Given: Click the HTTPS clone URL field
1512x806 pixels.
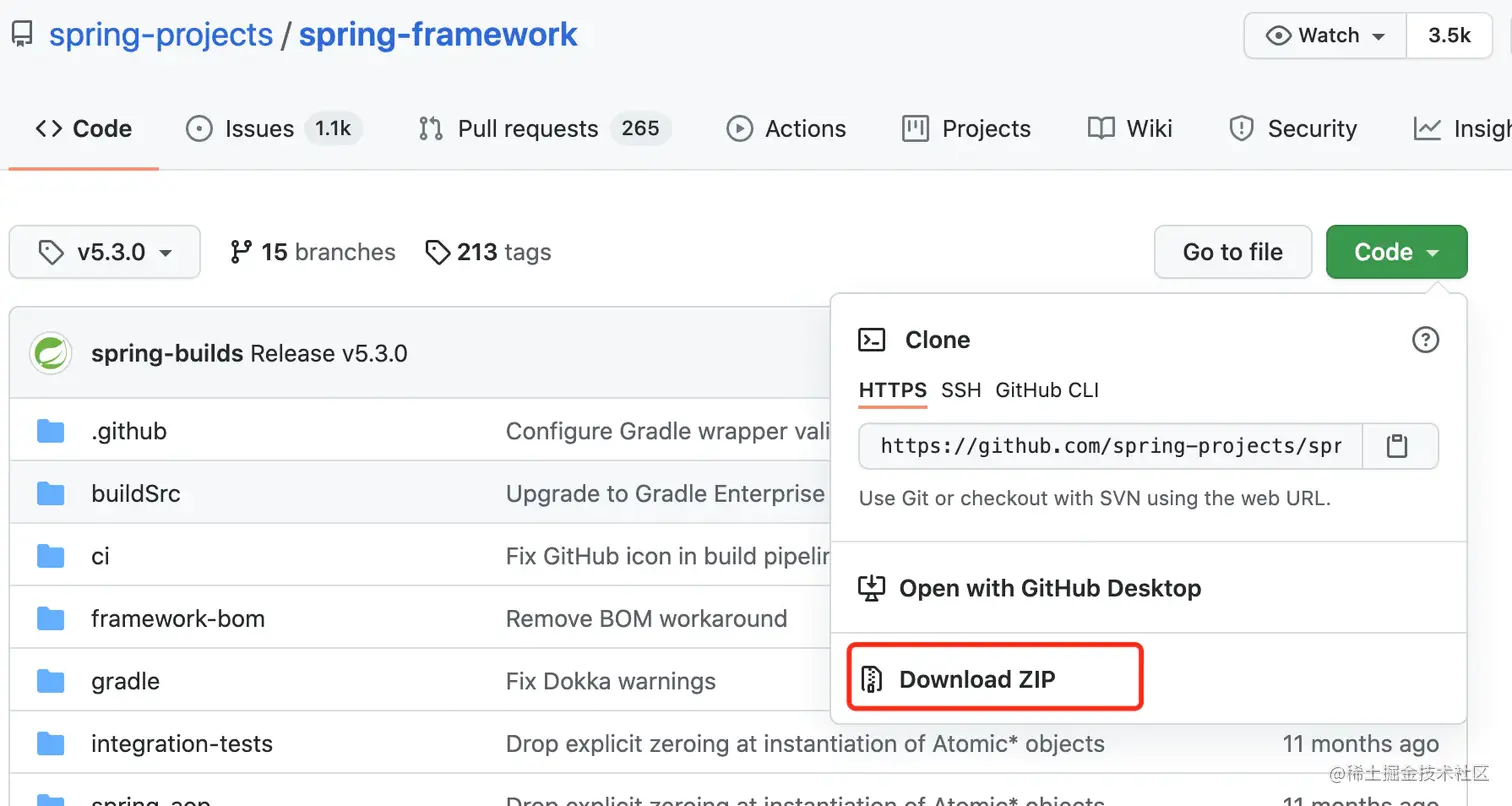Looking at the screenshot, I should [1110, 446].
